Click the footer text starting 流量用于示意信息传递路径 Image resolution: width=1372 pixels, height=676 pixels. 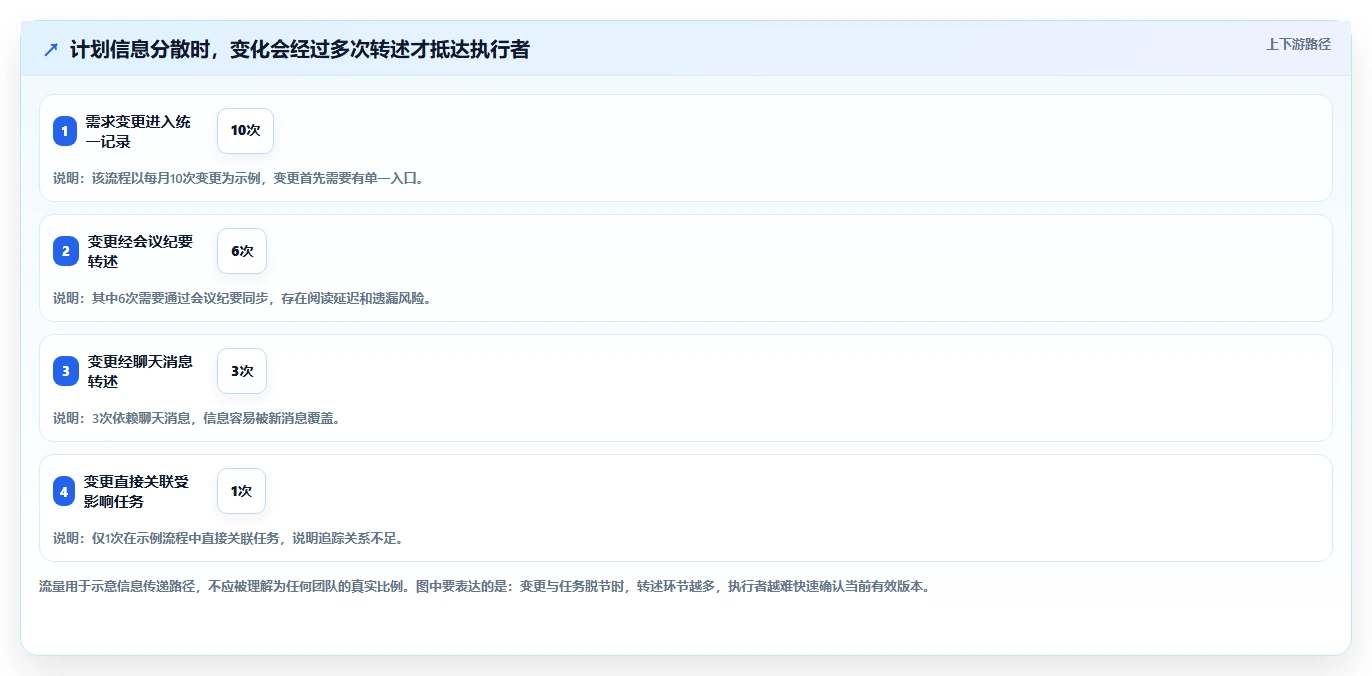(x=484, y=586)
